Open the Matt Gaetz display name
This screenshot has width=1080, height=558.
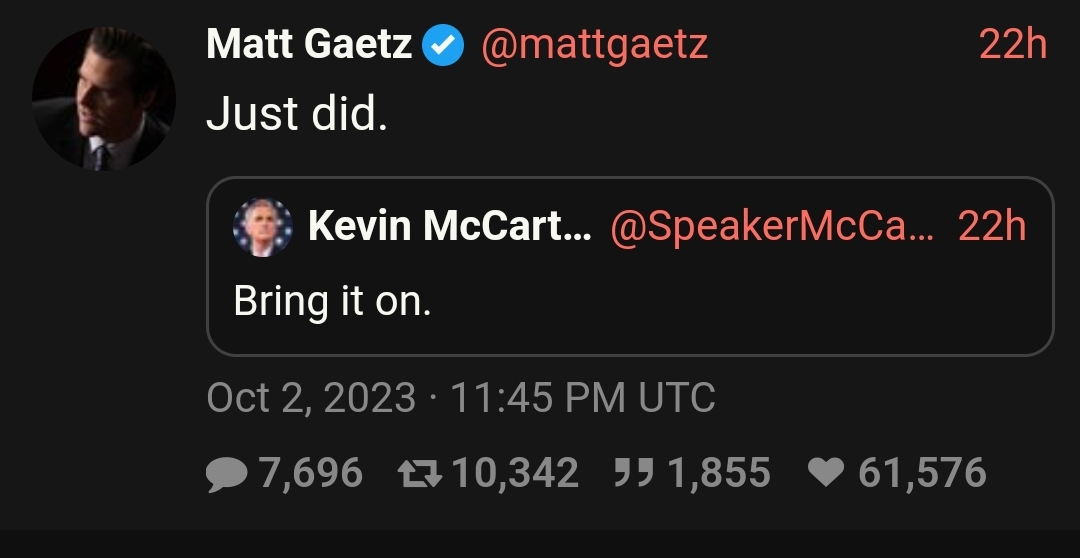click(x=309, y=45)
